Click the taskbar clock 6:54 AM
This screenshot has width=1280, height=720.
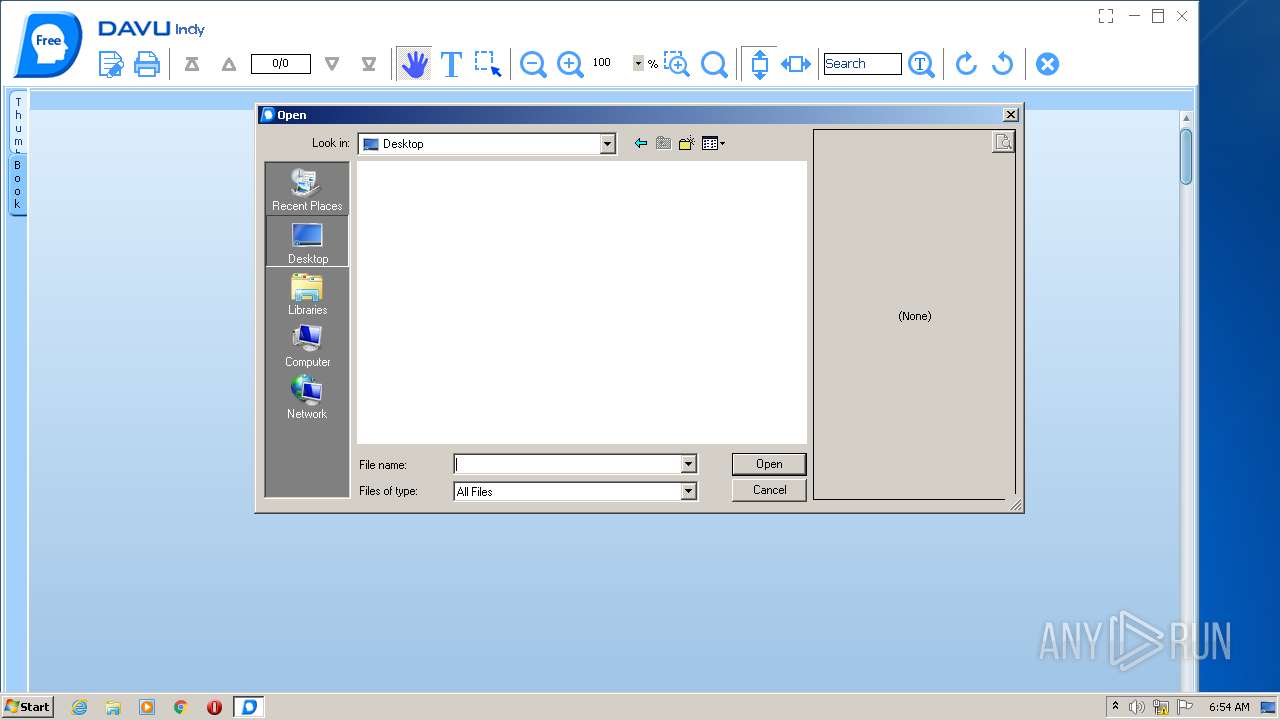pyautogui.click(x=1229, y=707)
